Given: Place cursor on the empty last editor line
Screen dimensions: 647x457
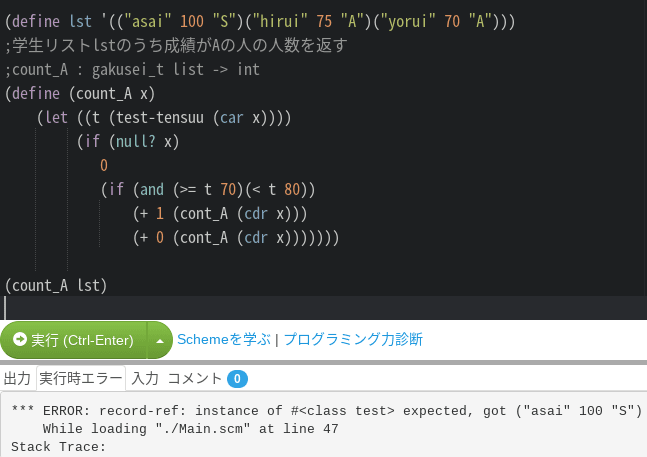Looking at the screenshot, I should click(x=324, y=307).
